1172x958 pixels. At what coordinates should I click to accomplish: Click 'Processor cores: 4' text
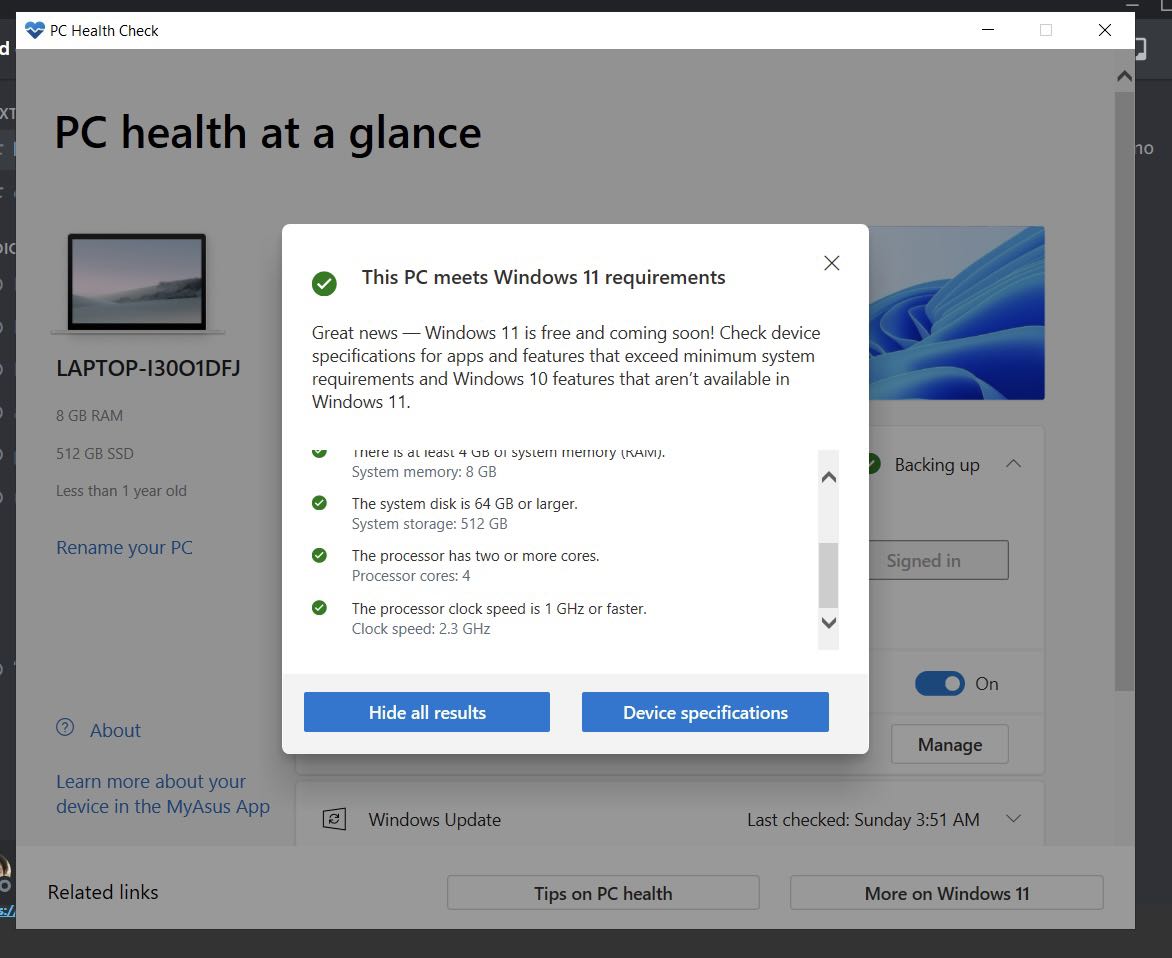click(x=411, y=576)
